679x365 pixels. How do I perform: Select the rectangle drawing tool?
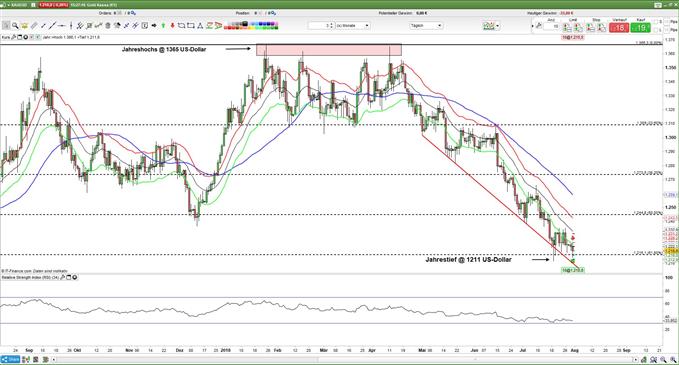191,26
